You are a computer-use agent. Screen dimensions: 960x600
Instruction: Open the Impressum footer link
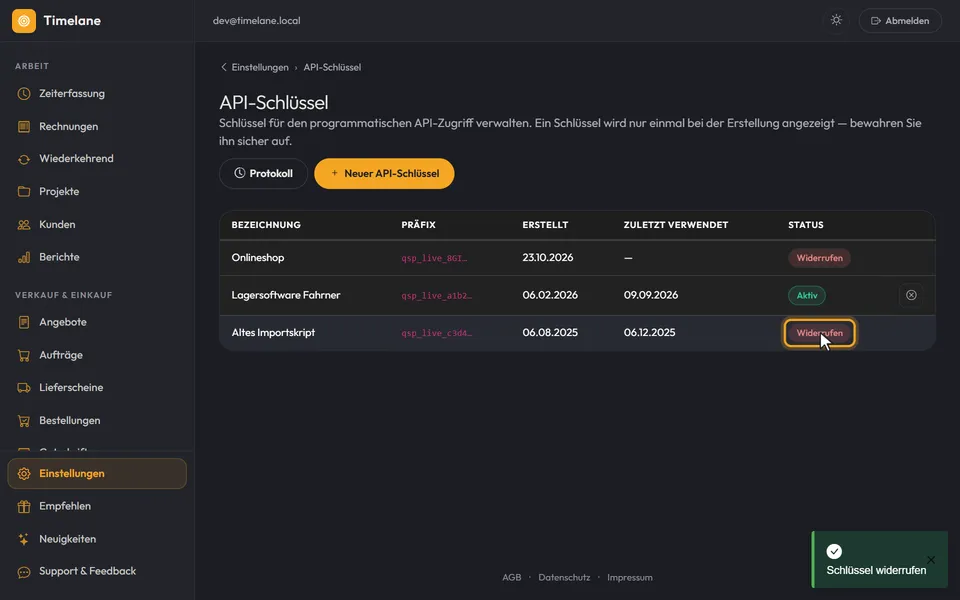(629, 577)
